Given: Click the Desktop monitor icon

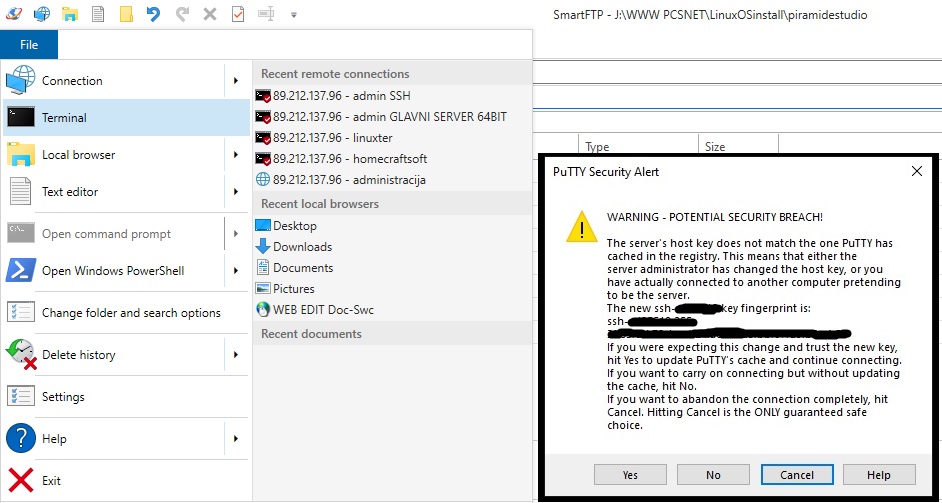Looking at the screenshot, I should (263, 225).
